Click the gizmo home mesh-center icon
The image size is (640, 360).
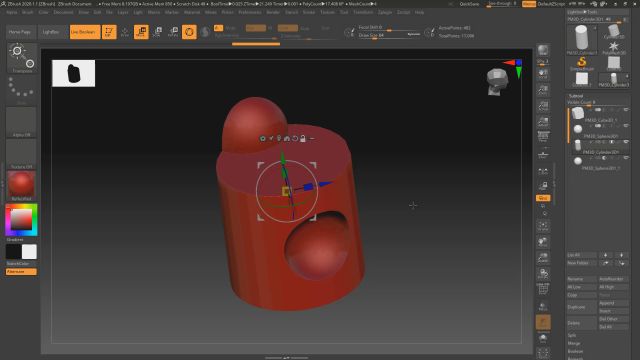coord(287,139)
